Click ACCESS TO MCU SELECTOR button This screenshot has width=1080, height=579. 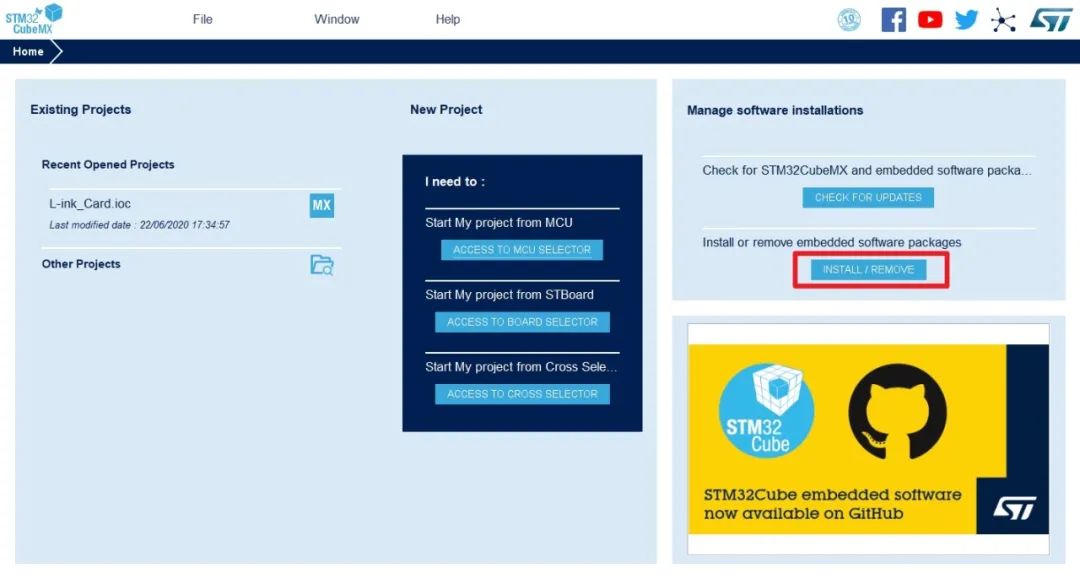coord(522,250)
